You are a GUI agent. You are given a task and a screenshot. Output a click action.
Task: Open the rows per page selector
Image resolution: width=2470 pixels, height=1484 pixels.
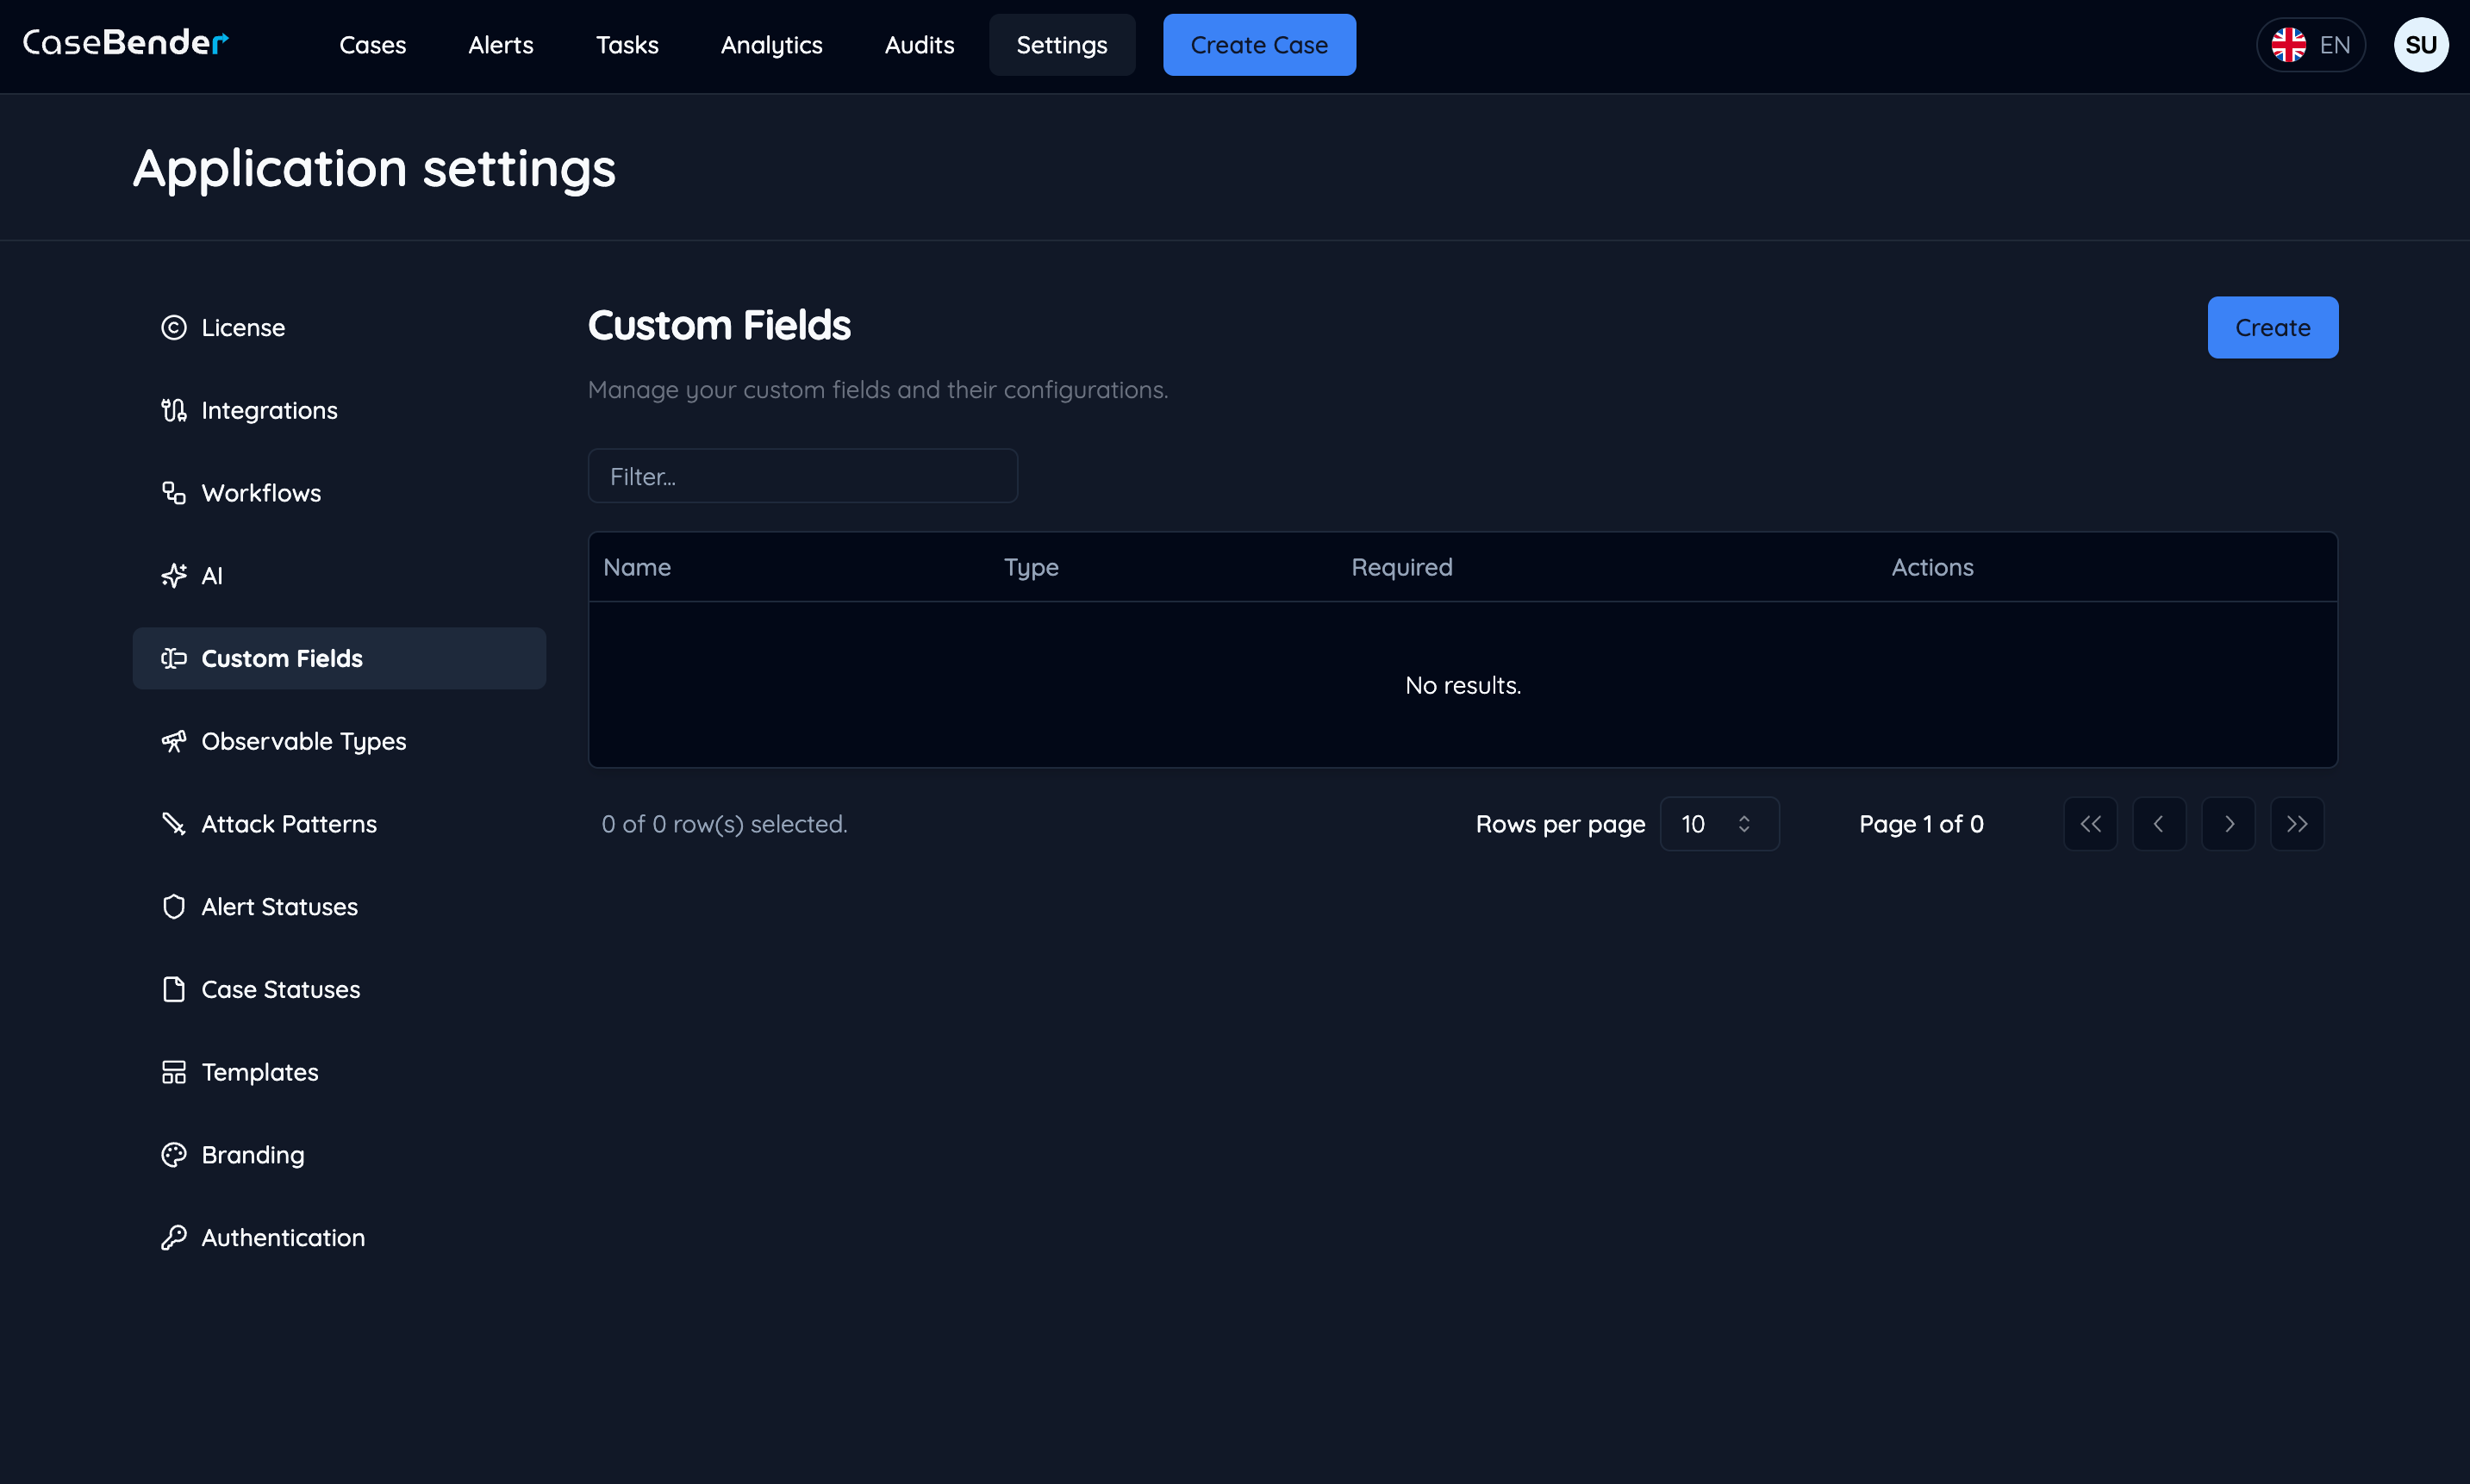click(1719, 824)
